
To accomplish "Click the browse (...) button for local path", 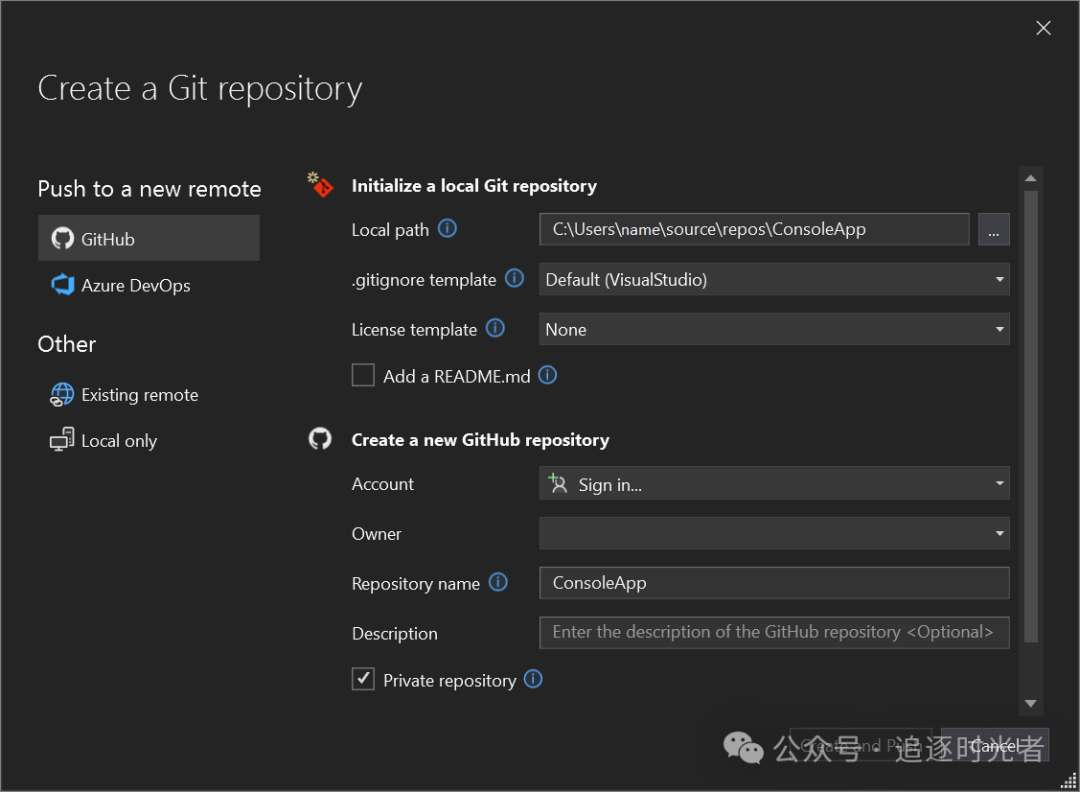I will [x=993, y=230].
